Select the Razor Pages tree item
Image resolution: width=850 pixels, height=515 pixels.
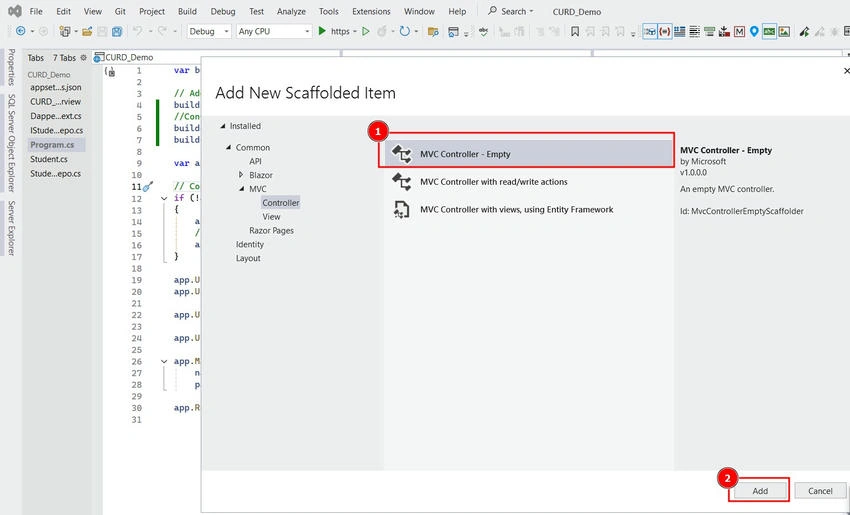(271, 230)
